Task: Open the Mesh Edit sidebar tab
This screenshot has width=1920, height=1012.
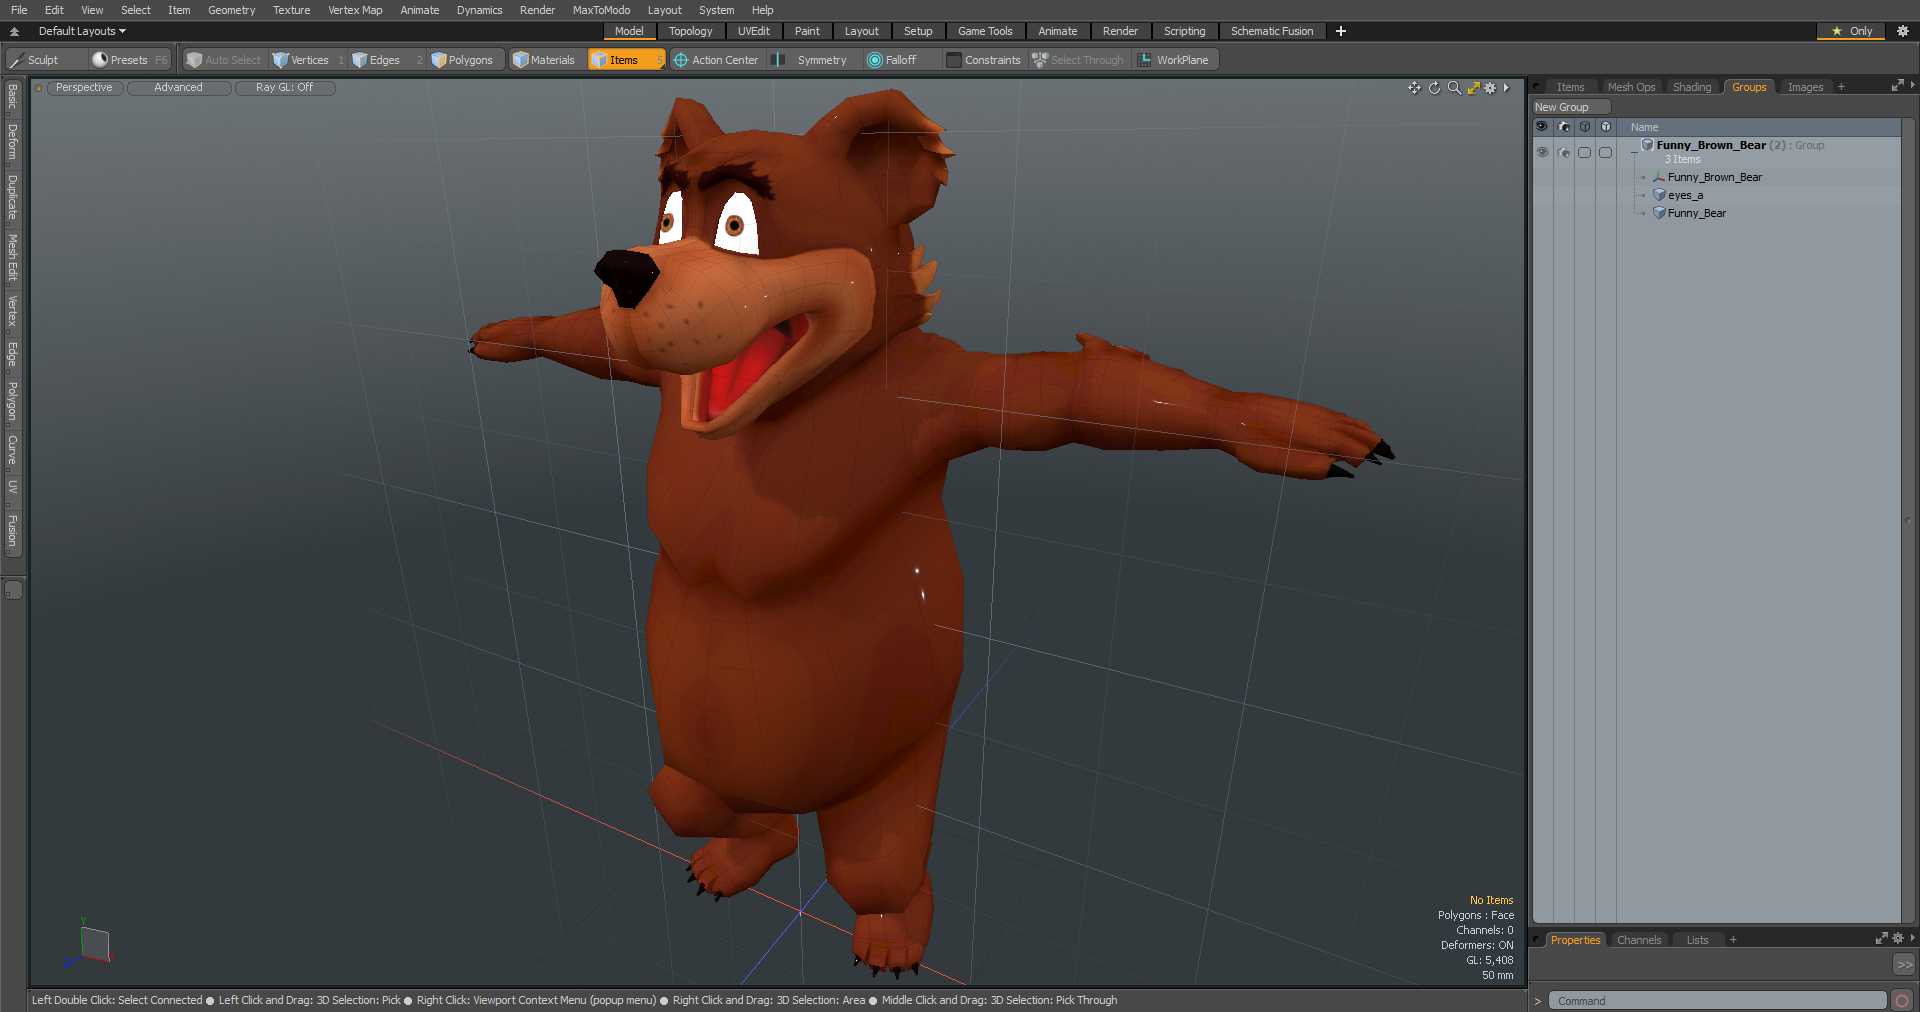Action: coord(12,258)
